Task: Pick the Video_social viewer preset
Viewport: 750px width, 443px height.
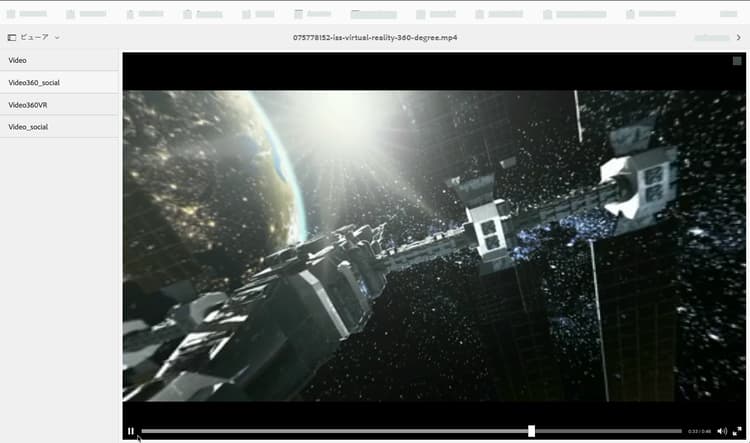Action: [x=59, y=127]
